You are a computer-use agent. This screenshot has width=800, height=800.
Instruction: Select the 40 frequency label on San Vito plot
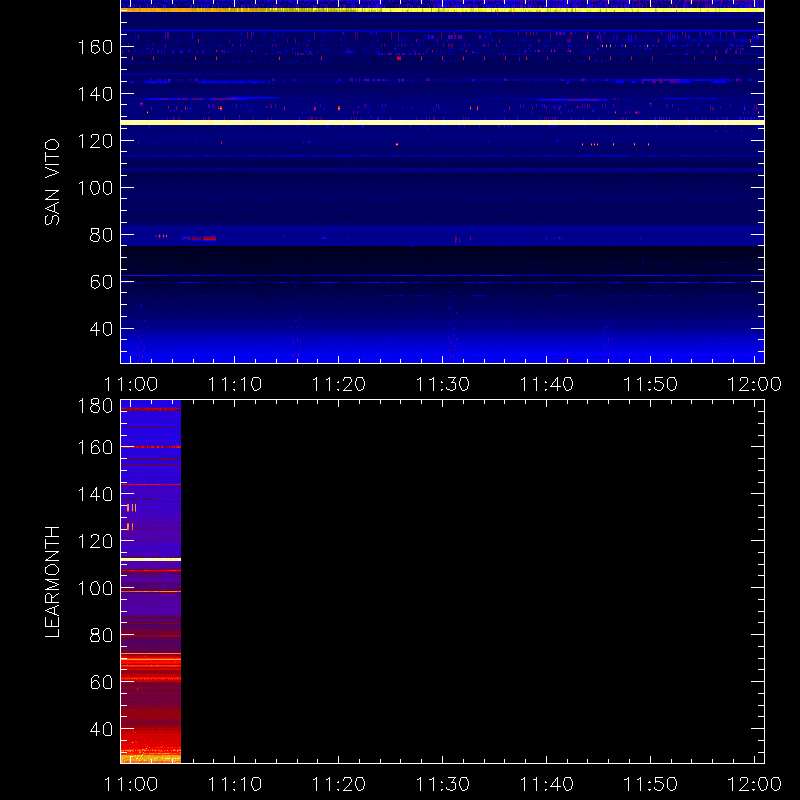101,329
